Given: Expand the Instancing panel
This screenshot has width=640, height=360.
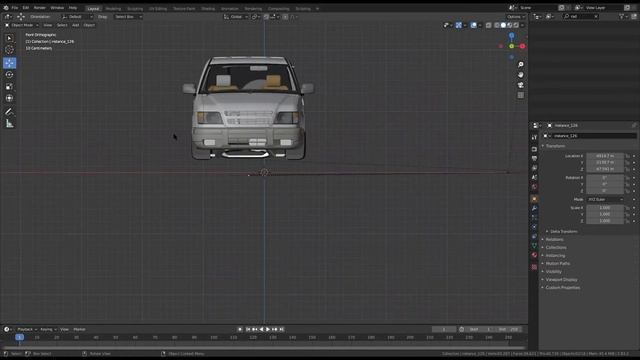Looking at the screenshot, I should (x=555, y=256).
